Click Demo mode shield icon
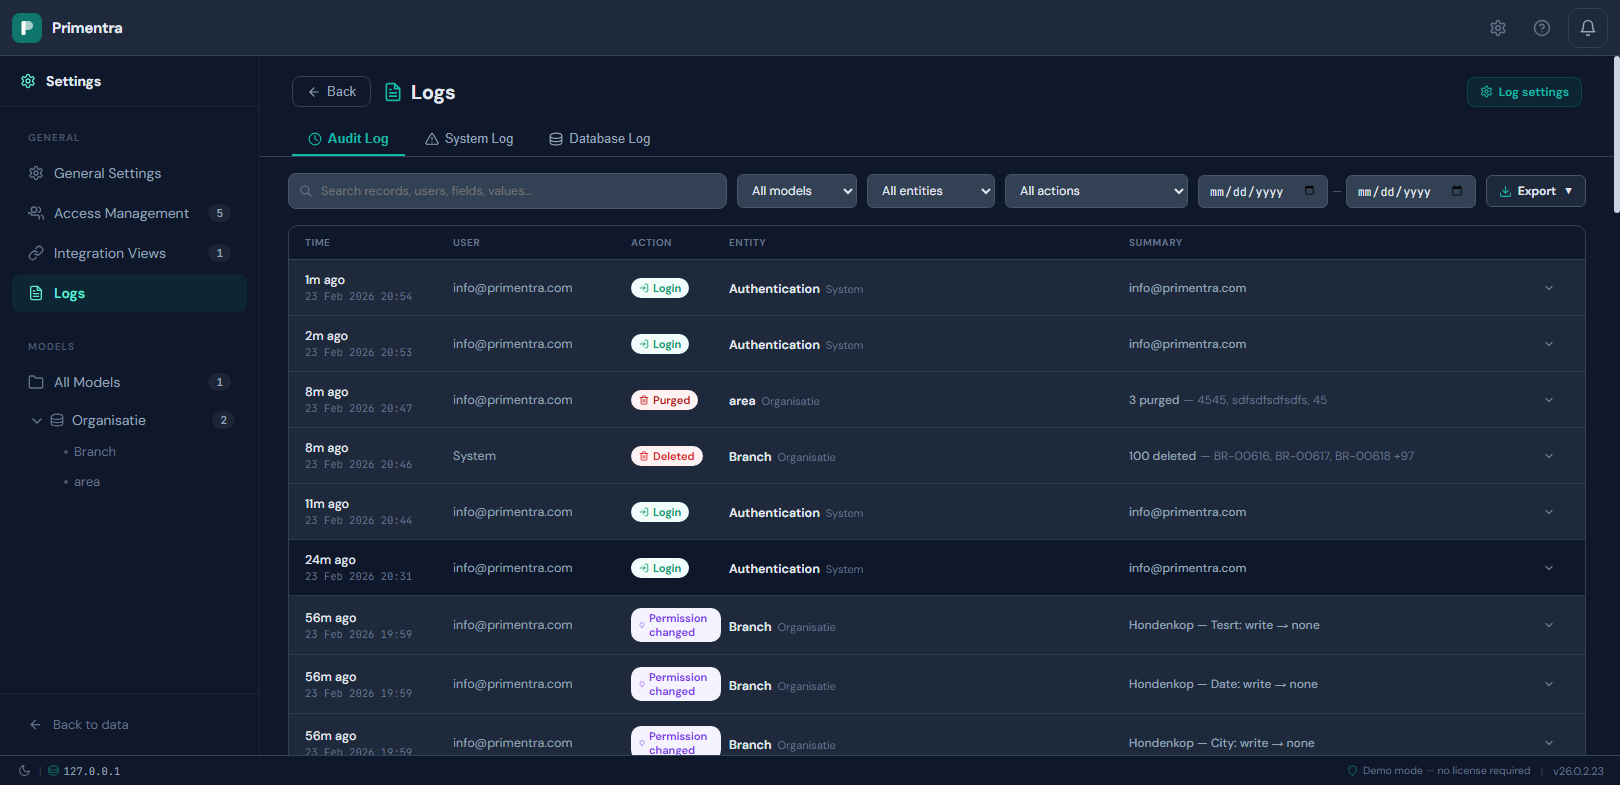1620x785 pixels. (1353, 771)
